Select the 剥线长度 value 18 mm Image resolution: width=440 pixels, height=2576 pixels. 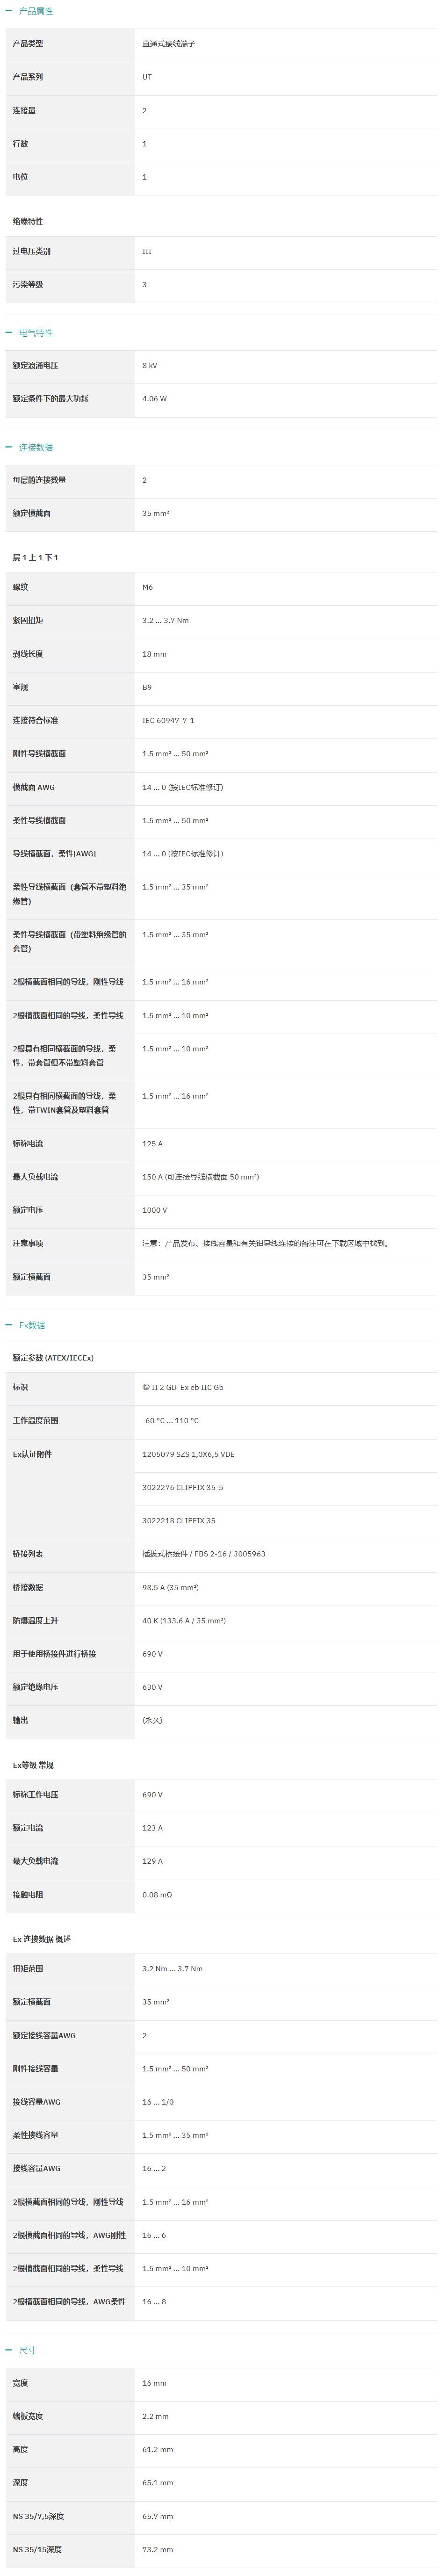tap(155, 654)
